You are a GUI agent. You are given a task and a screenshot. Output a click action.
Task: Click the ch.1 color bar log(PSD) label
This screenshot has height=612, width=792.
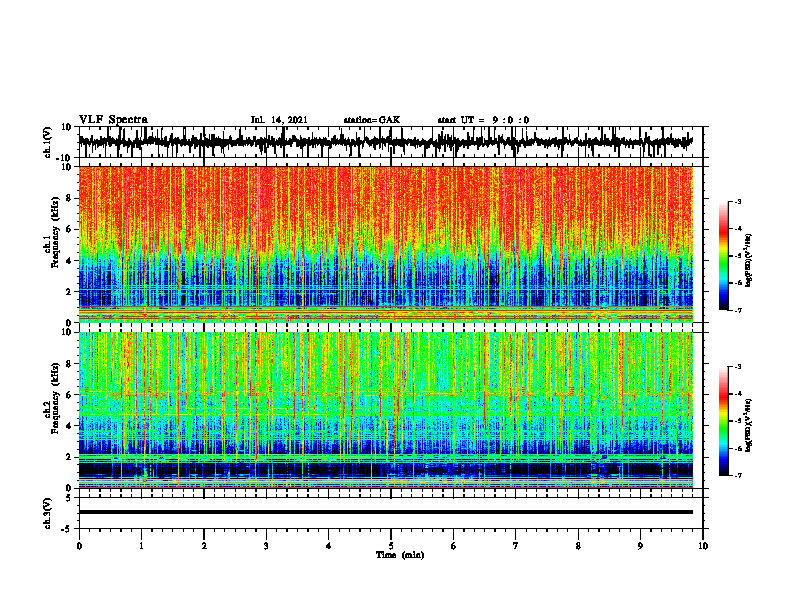click(x=748, y=261)
